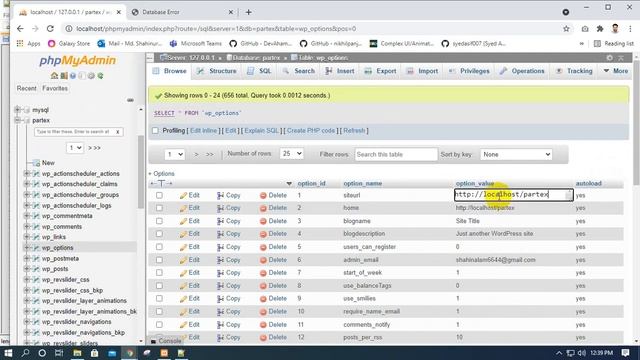The height and width of the screenshot is (360, 640).
Task: Select checkbox for use_balanceTags row
Action: [x=159, y=286]
